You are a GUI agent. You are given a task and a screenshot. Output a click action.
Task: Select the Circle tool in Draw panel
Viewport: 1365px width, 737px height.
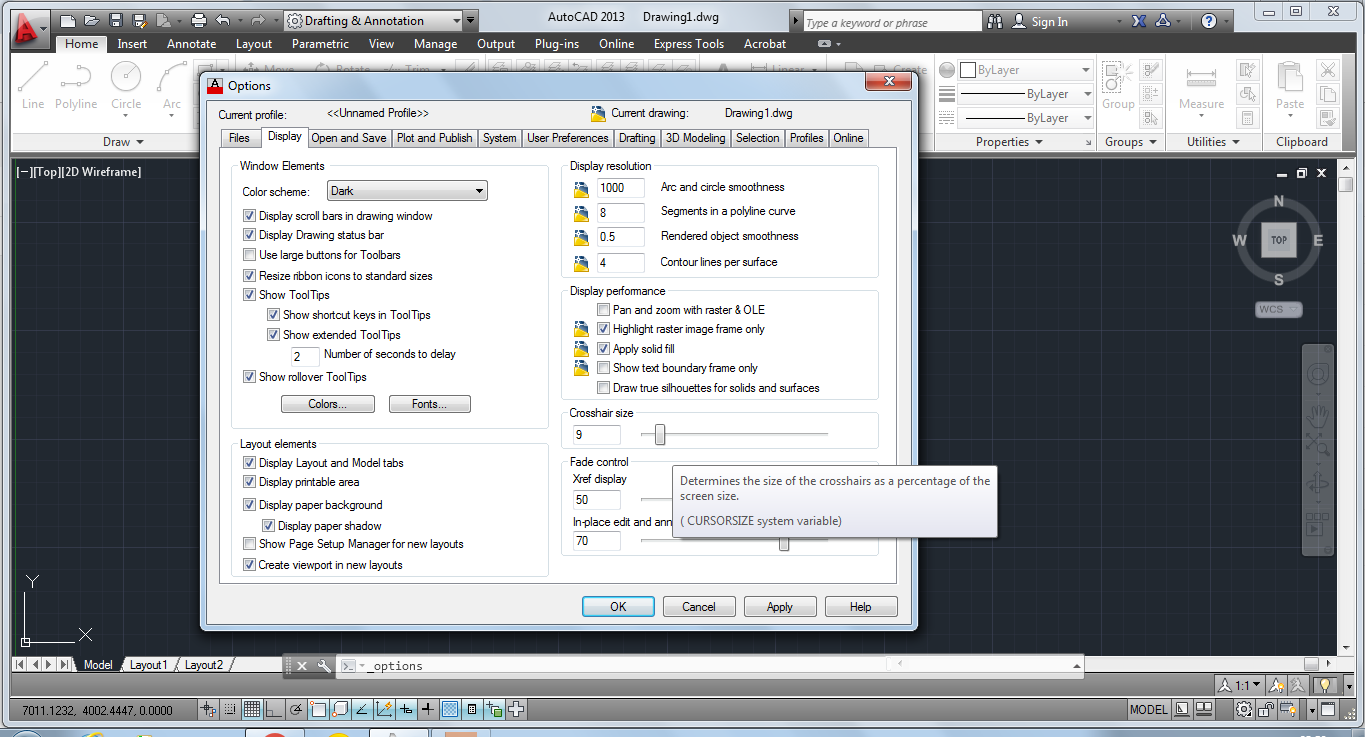[x=126, y=85]
